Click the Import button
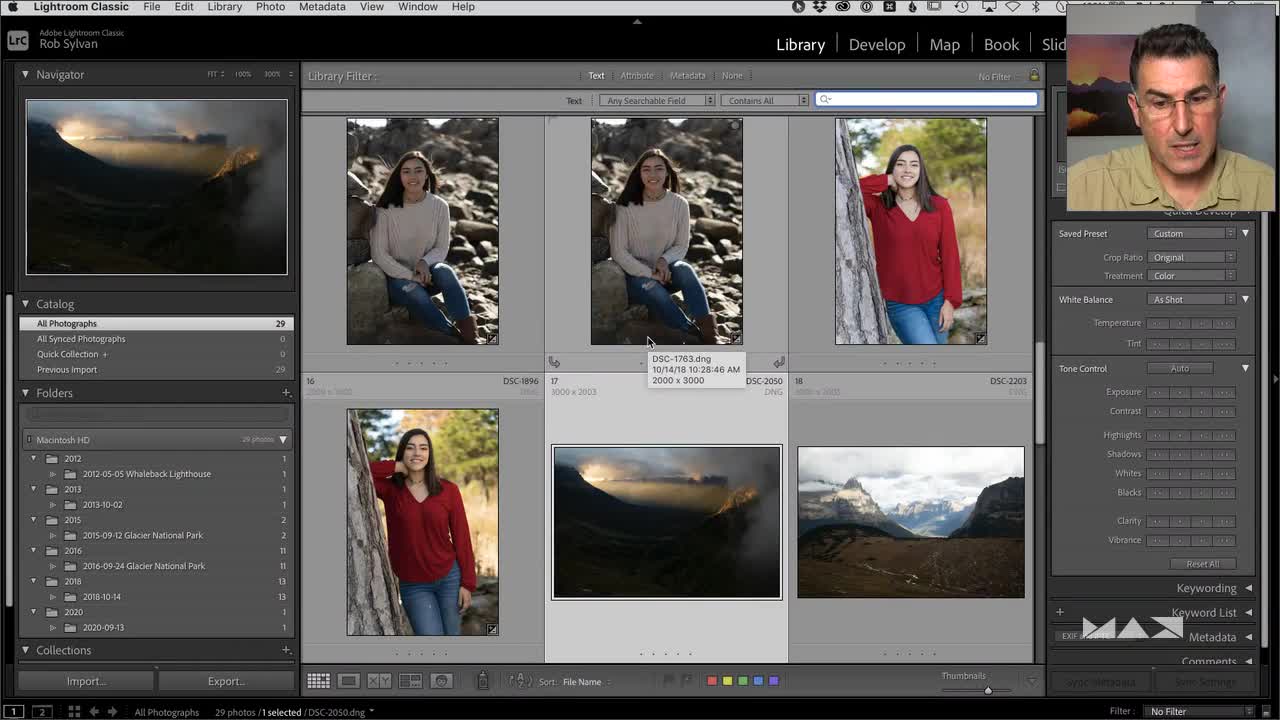This screenshot has height=720, width=1280. [x=86, y=681]
